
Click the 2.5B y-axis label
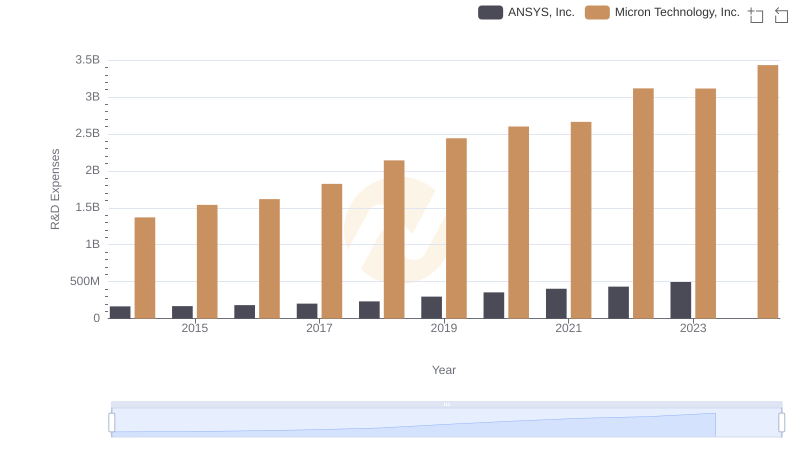pos(87,134)
